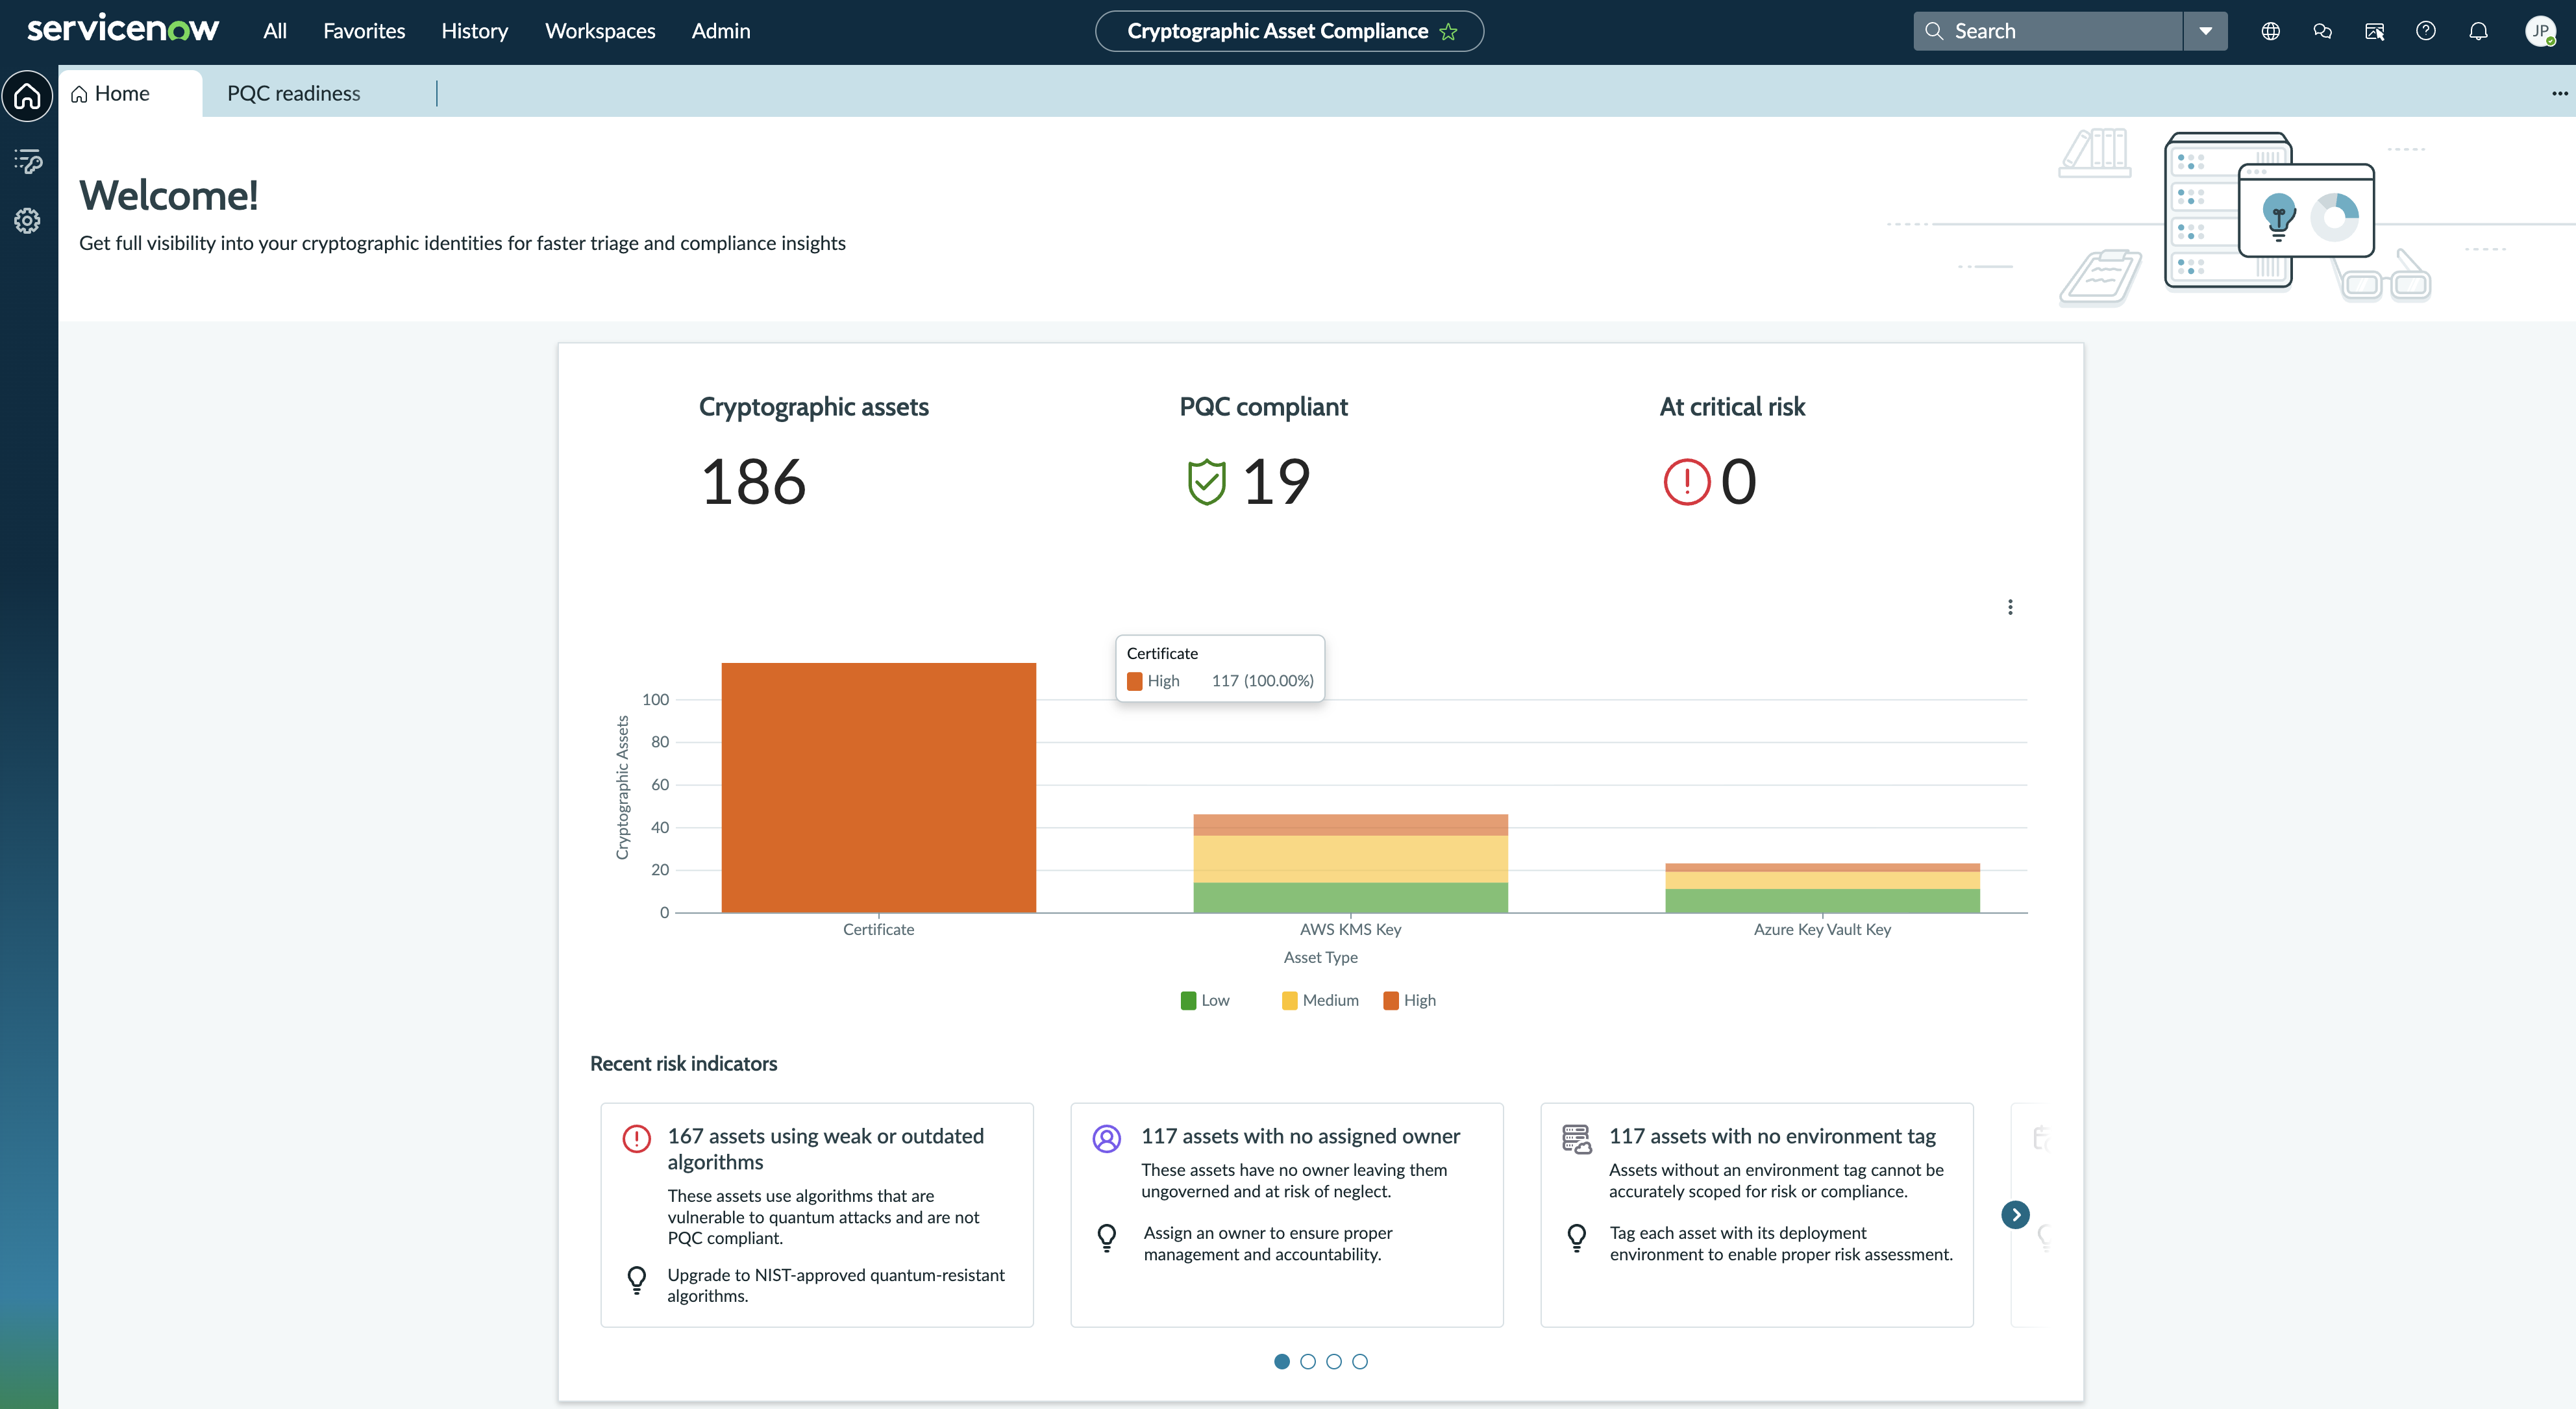Open 167 assets using weak algorithms card
Image resolution: width=2576 pixels, height=1409 pixels.
tap(817, 1215)
